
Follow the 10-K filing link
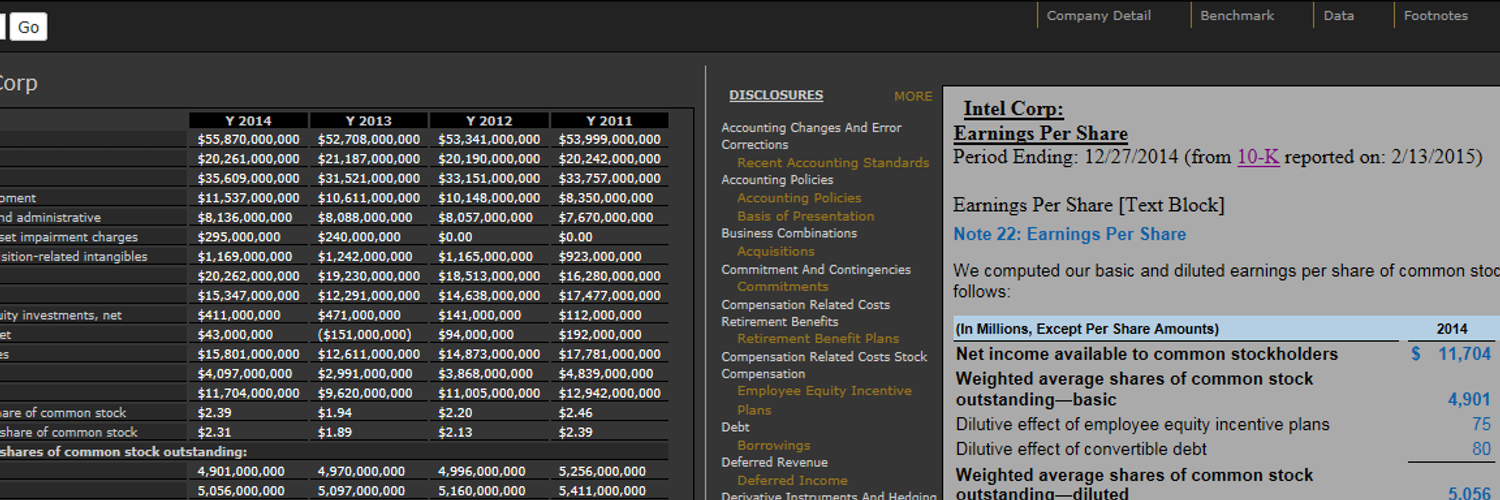(1258, 157)
